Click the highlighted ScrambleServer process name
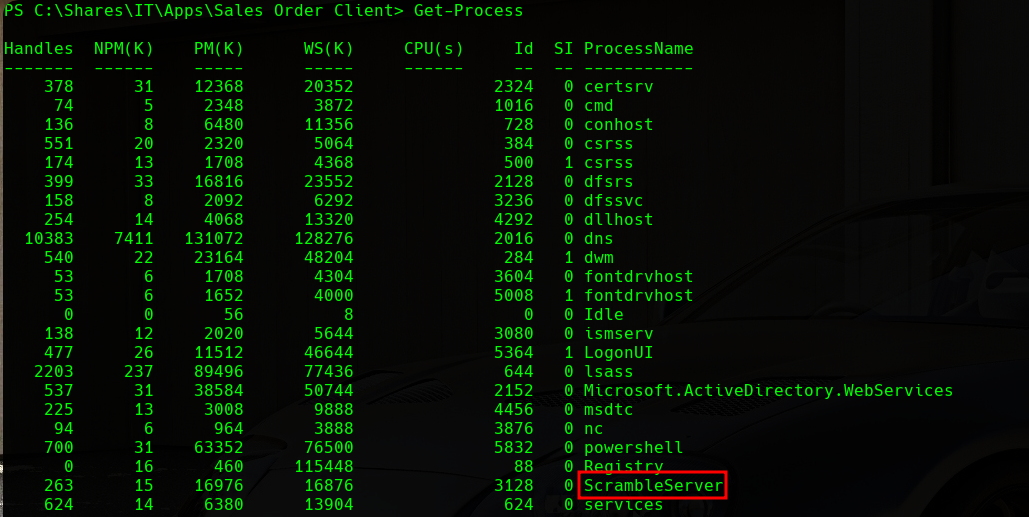1029x517 pixels. pos(652,486)
